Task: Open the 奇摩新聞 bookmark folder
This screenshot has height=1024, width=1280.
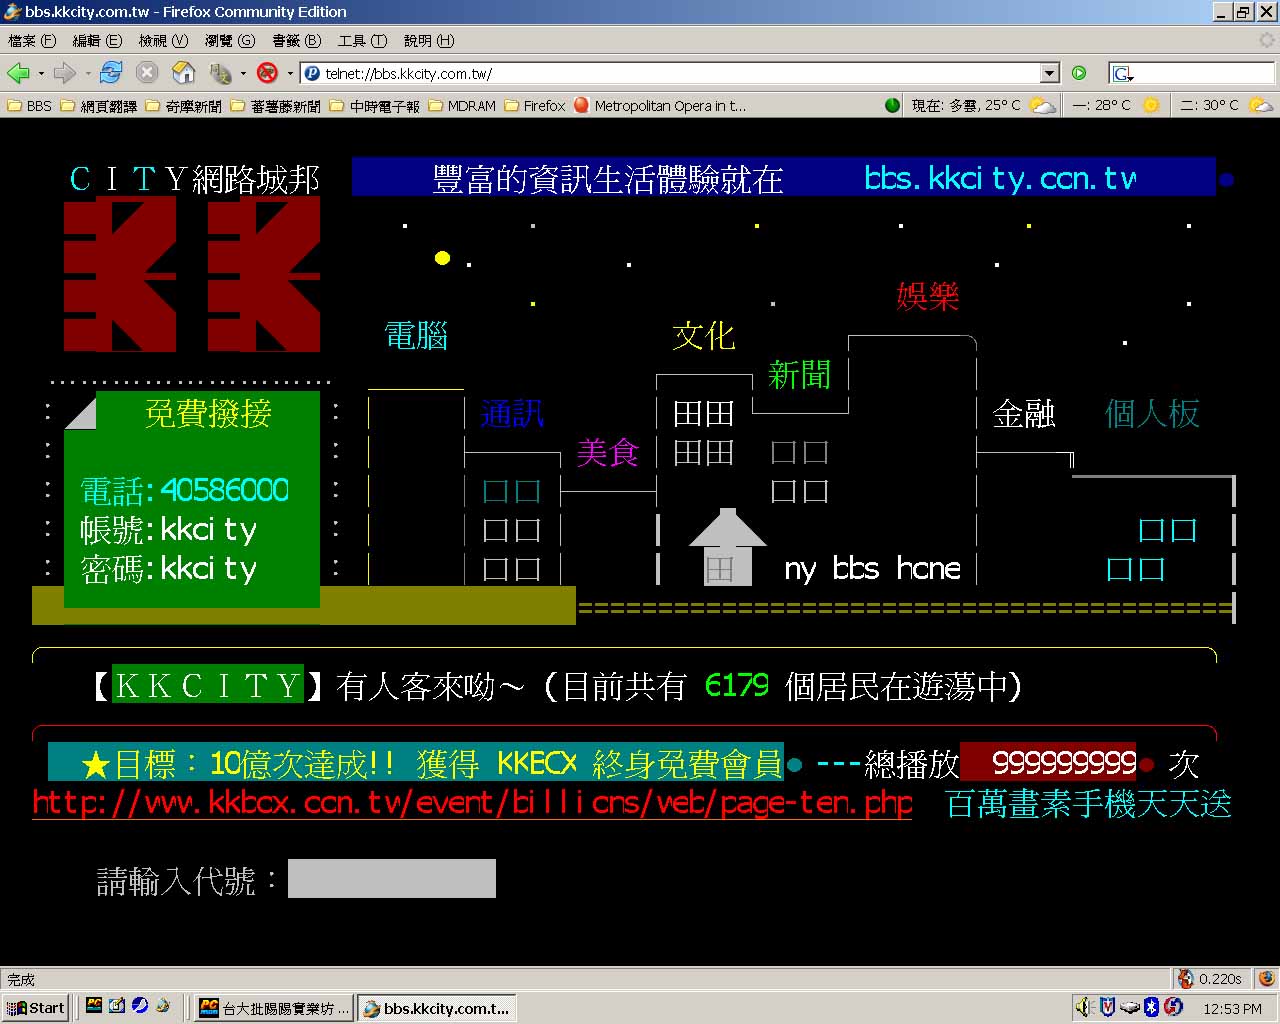Action: (184, 105)
